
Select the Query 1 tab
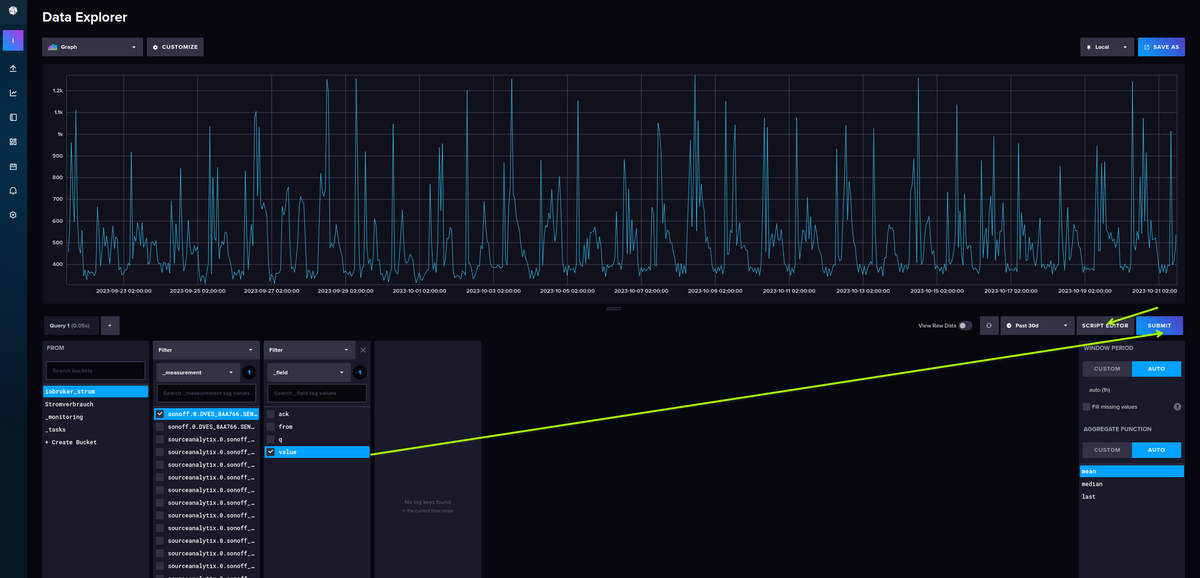click(x=69, y=325)
